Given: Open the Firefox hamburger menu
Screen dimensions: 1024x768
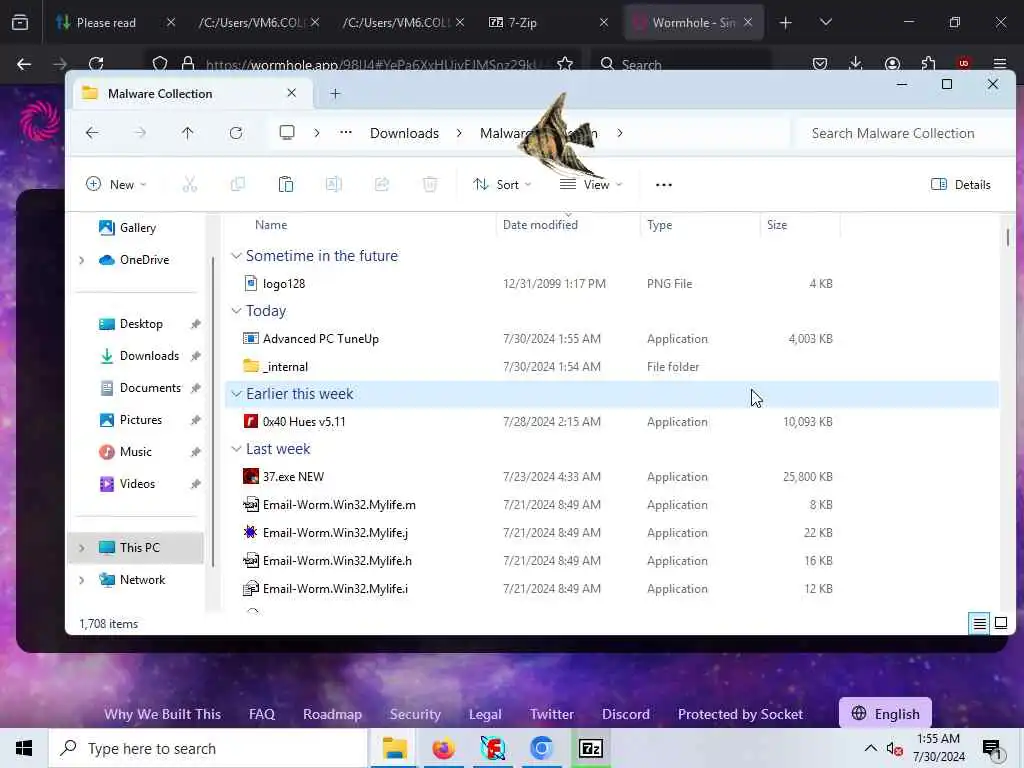Looking at the screenshot, I should (x=1000, y=64).
